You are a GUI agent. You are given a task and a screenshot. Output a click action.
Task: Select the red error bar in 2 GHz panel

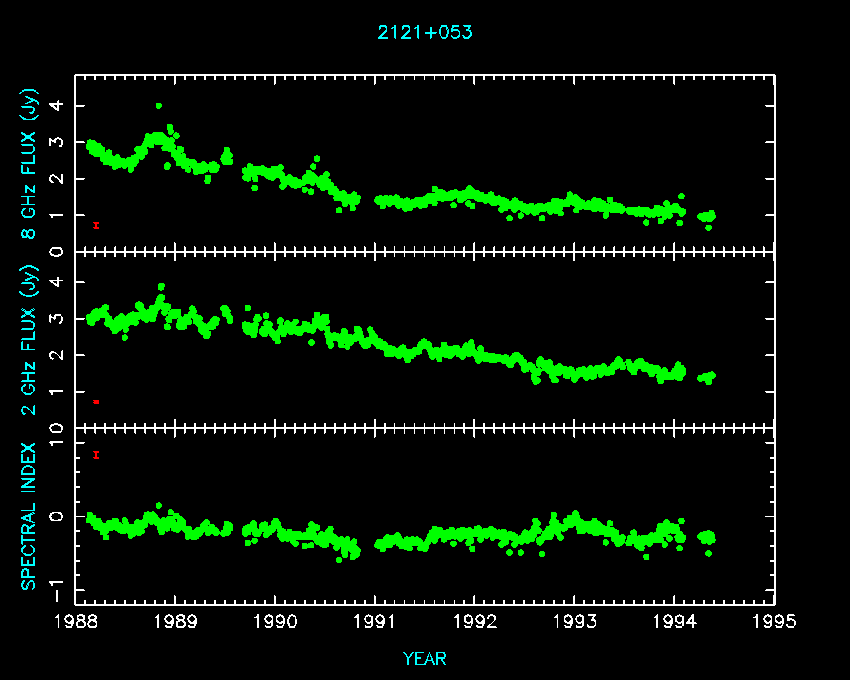coord(96,401)
